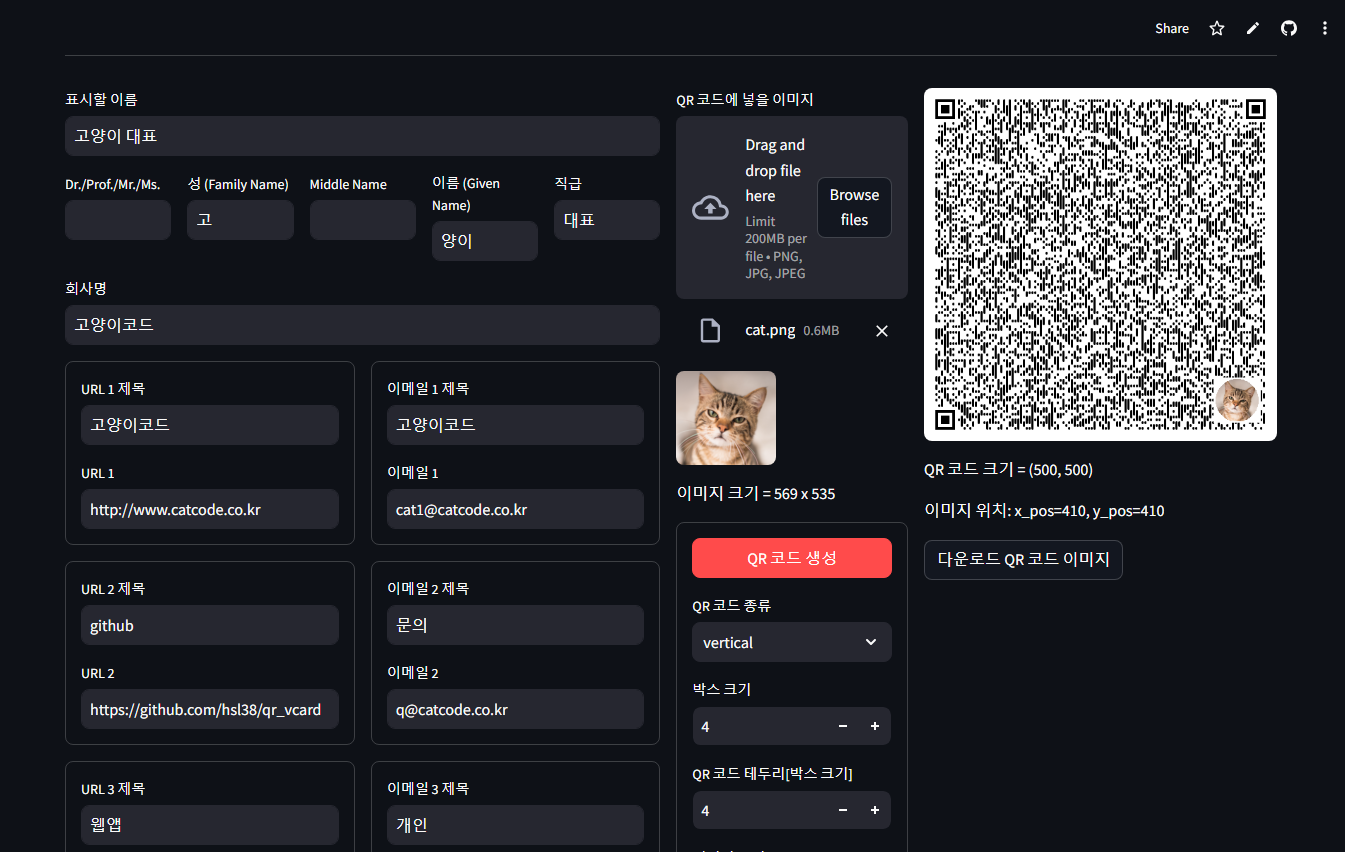The height and width of the screenshot is (852, 1345).
Task: Click the URL 1 field with catcode address
Action: (210, 509)
